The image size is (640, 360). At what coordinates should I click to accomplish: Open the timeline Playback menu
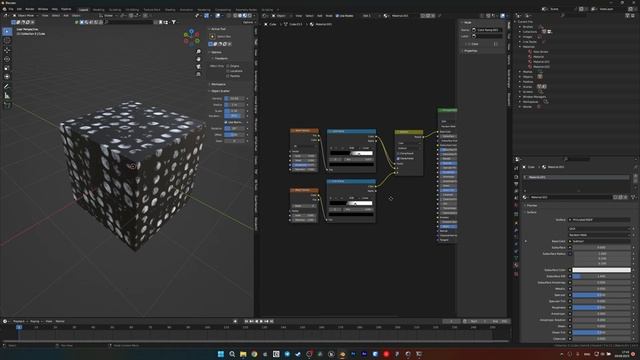click(x=19, y=322)
